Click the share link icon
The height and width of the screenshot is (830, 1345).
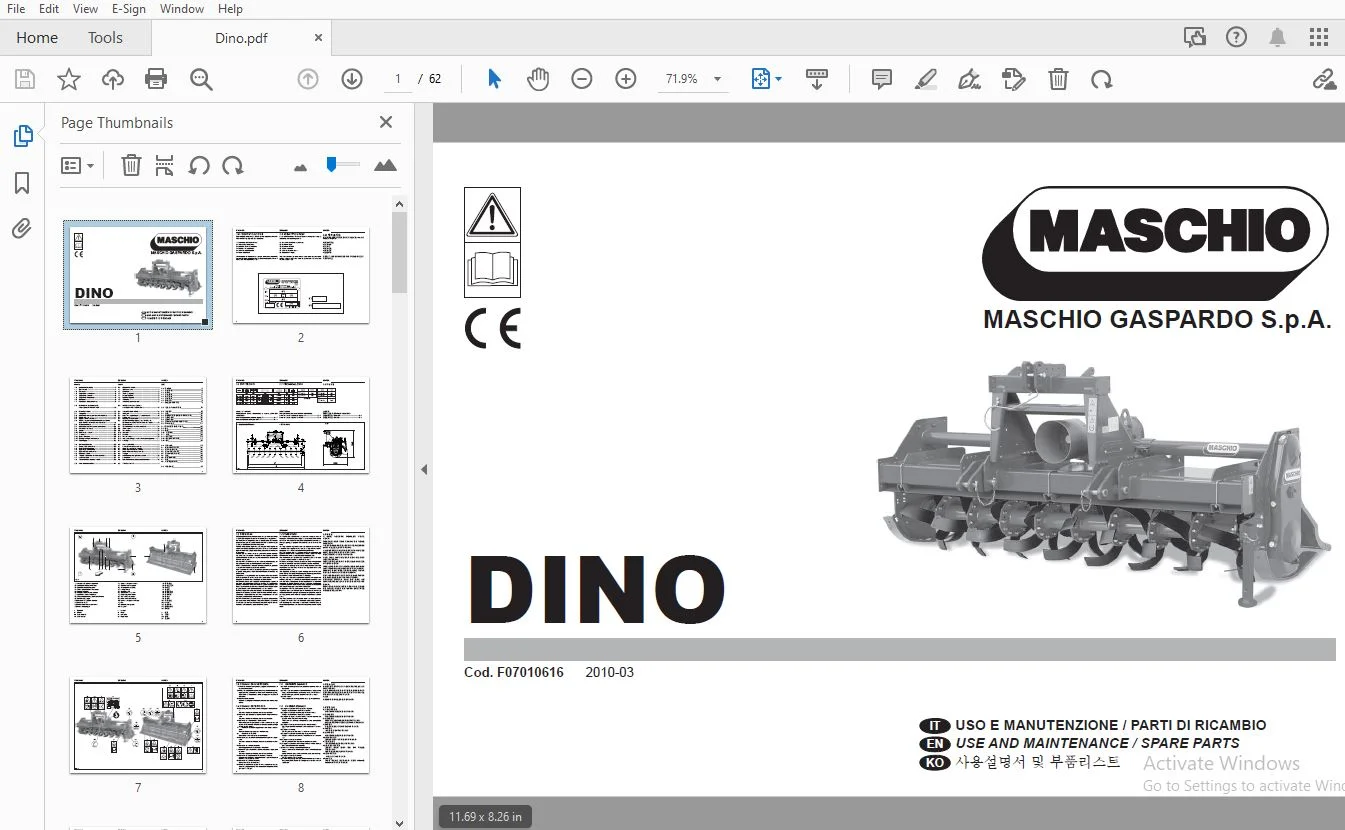click(x=1324, y=79)
